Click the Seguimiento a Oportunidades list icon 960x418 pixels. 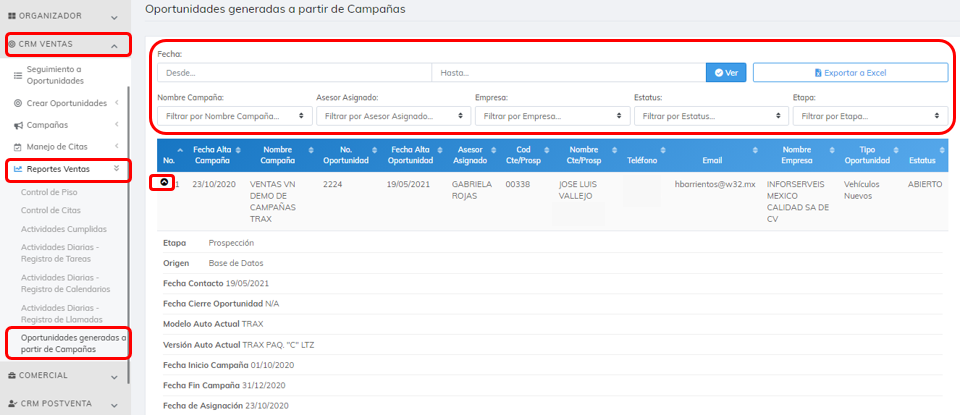tap(18, 75)
